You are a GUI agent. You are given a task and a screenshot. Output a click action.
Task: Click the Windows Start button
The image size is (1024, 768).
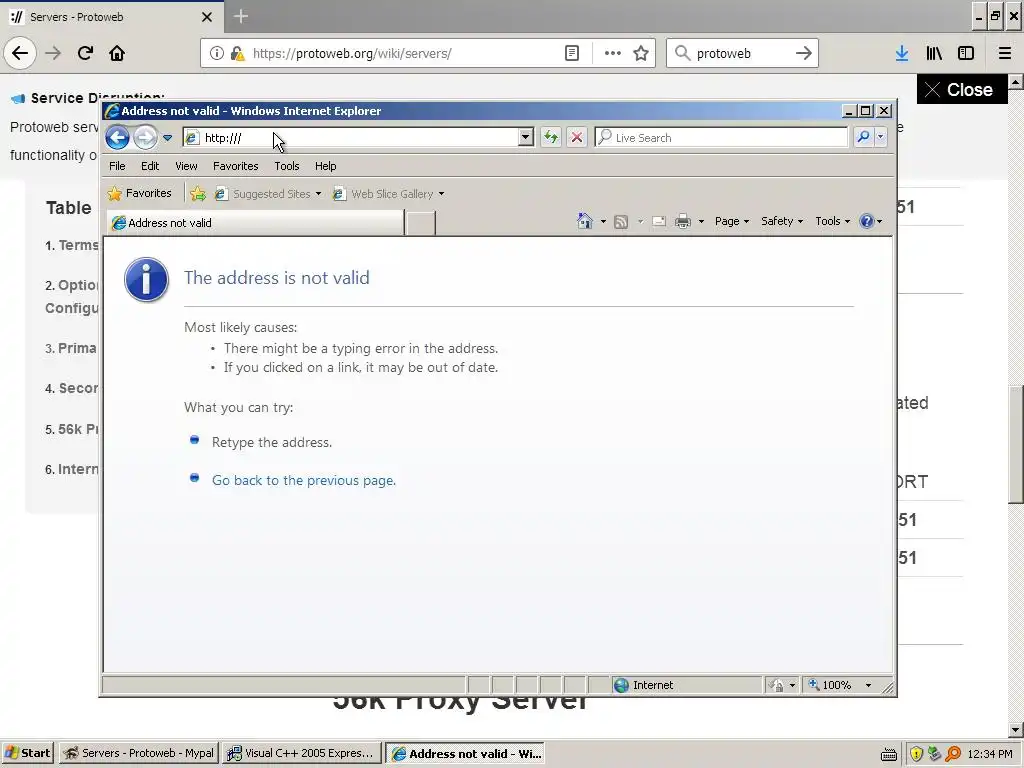pos(28,753)
